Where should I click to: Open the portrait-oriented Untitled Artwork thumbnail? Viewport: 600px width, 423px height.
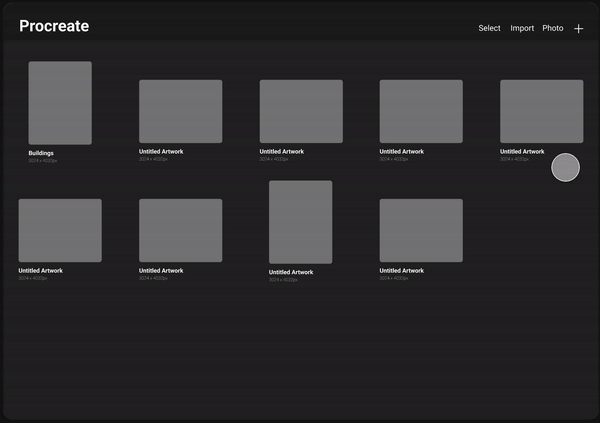coord(300,222)
